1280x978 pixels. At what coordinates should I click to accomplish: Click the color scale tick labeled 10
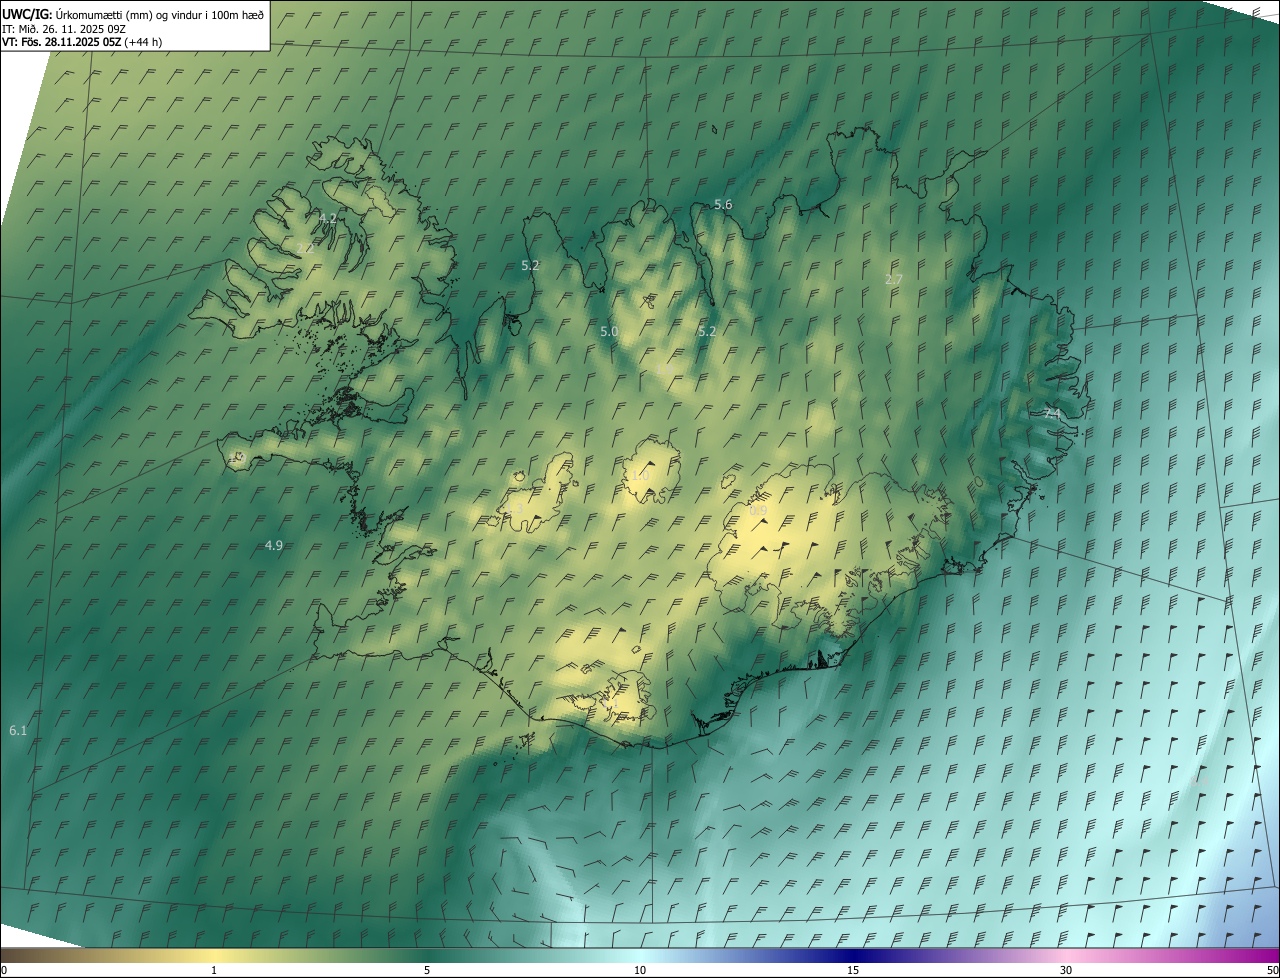coord(640,971)
